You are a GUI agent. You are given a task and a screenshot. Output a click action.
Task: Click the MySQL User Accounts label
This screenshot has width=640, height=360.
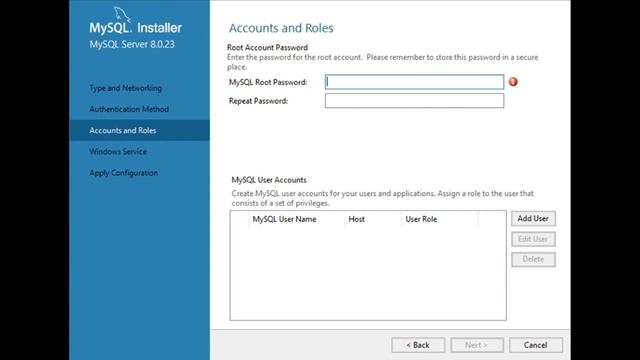(269, 180)
